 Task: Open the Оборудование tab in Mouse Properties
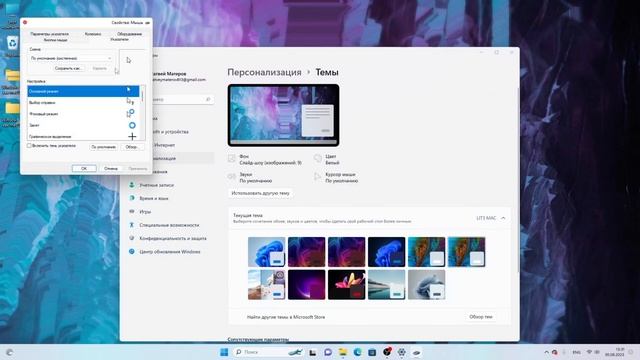click(x=129, y=34)
